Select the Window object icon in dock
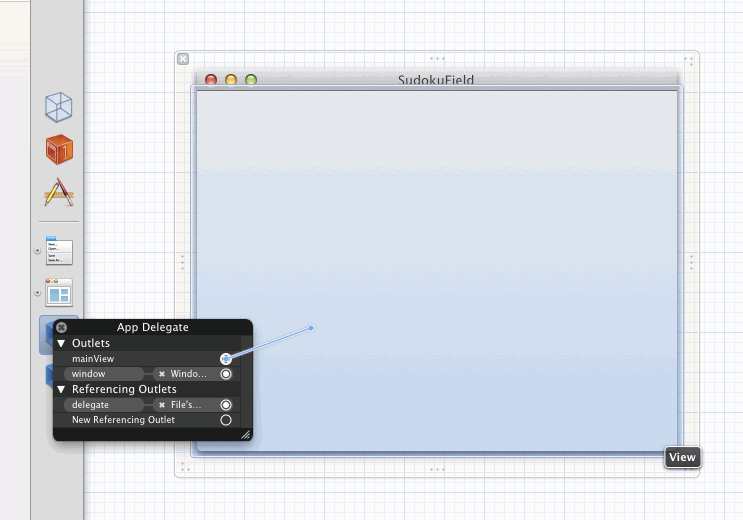 tap(59, 292)
